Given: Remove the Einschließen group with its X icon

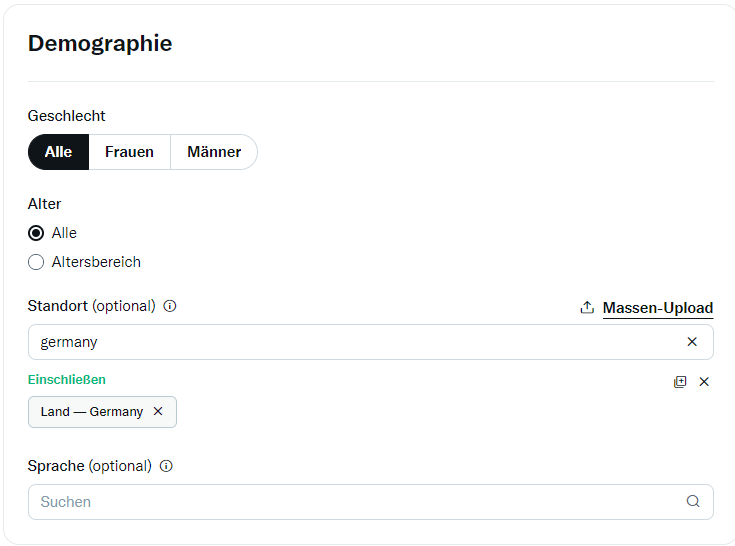Looking at the screenshot, I should (704, 382).
